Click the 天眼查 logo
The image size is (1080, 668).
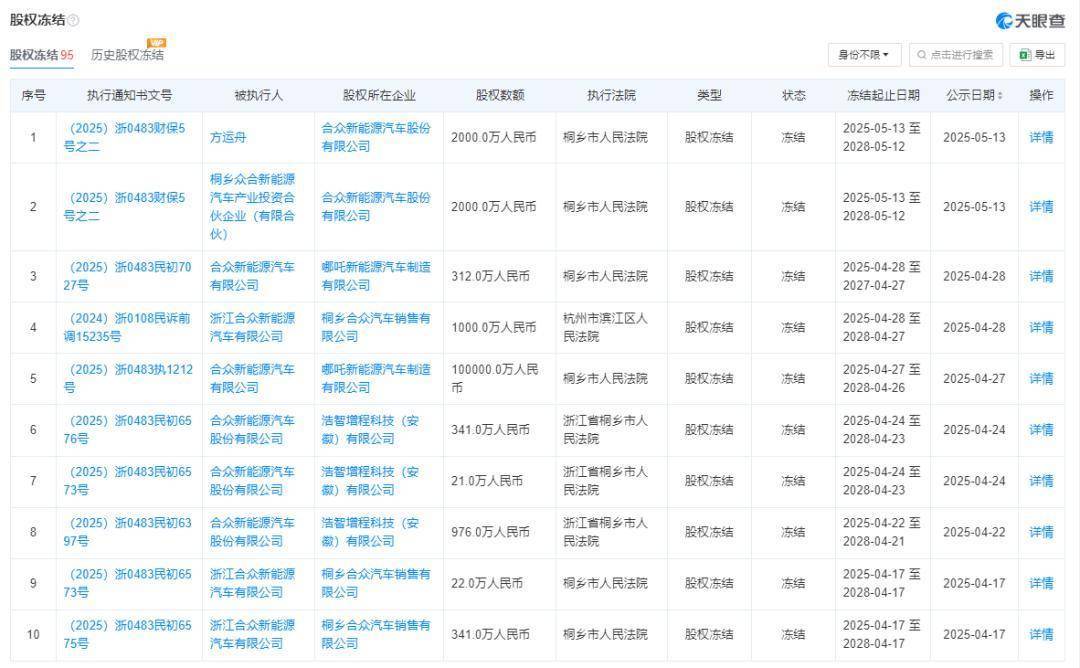point(1030,21)
